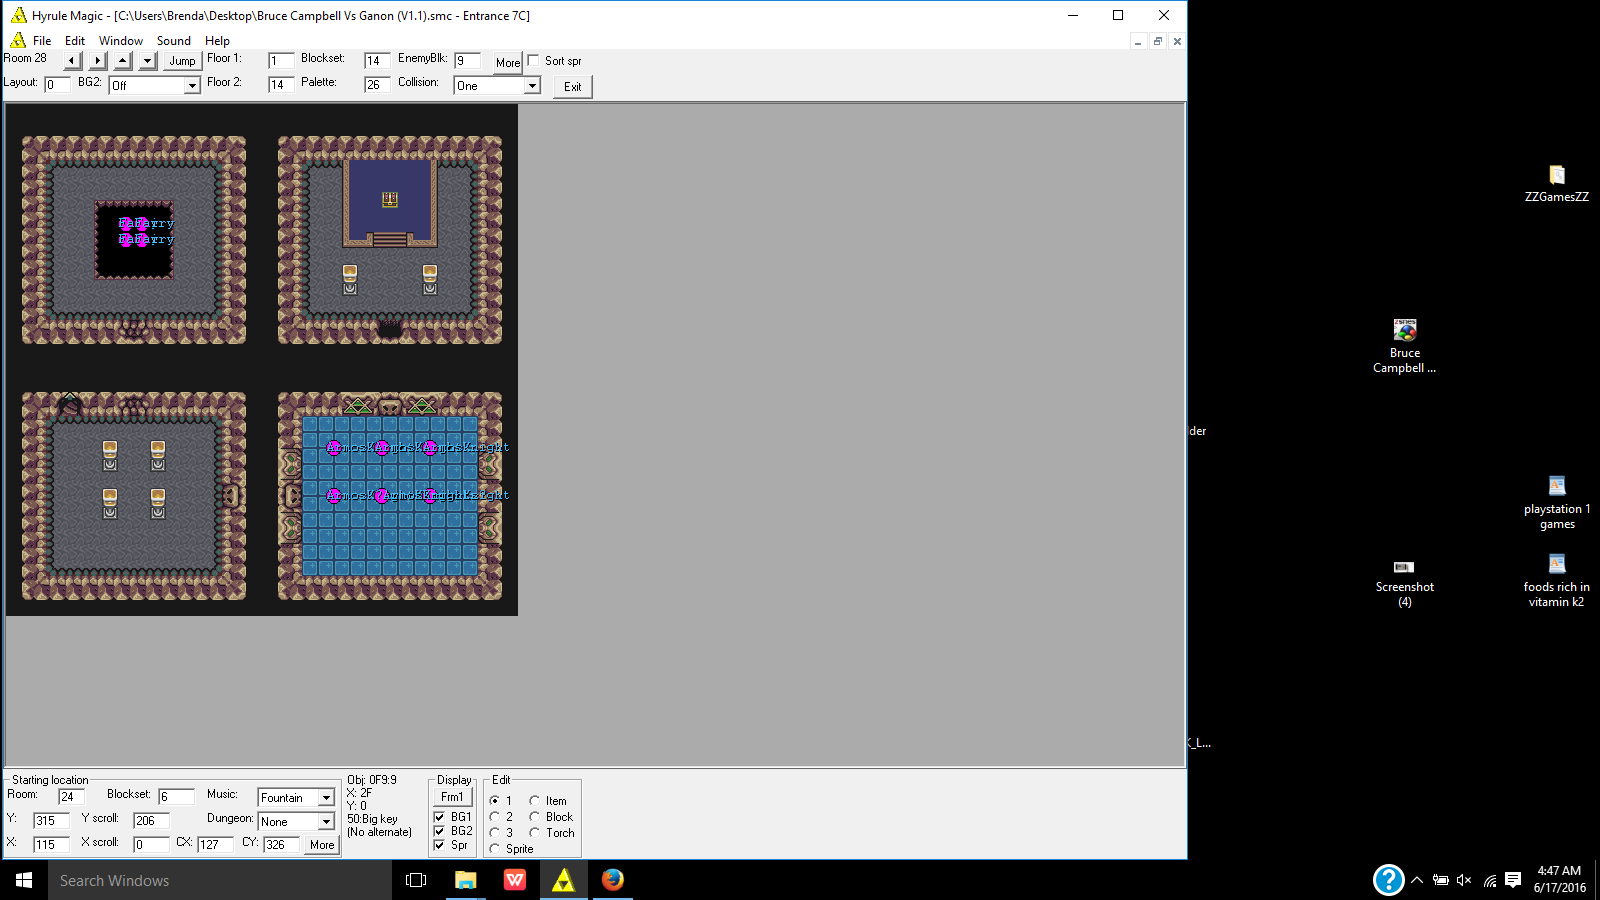1600x900 pixels.
Task: Open Task View in the taskbar
Action: tap(416, 880)
